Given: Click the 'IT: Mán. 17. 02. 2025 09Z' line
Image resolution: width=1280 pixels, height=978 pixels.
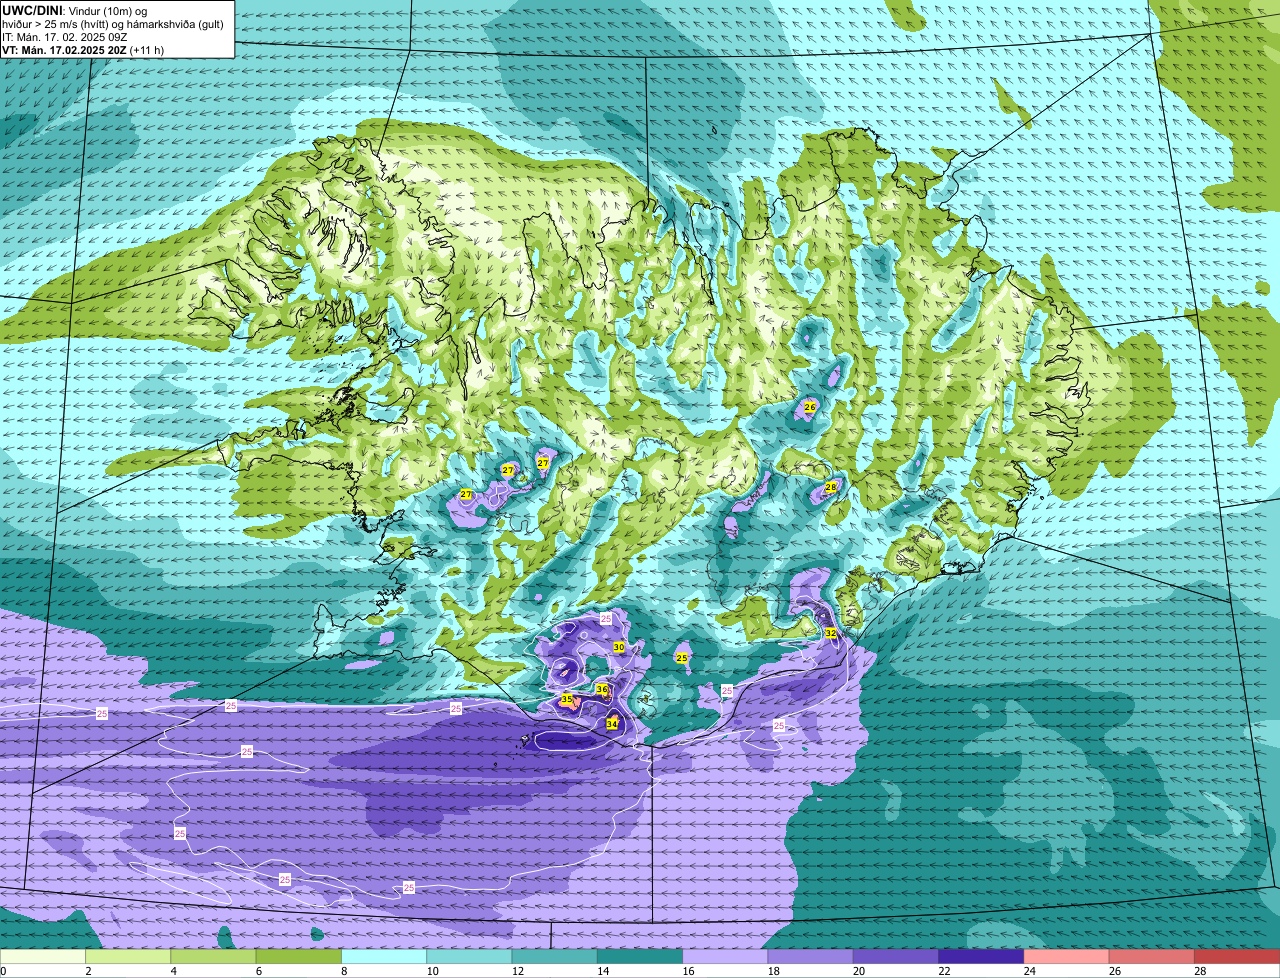Looking at the screenshot, I should [x=64, y=37].
